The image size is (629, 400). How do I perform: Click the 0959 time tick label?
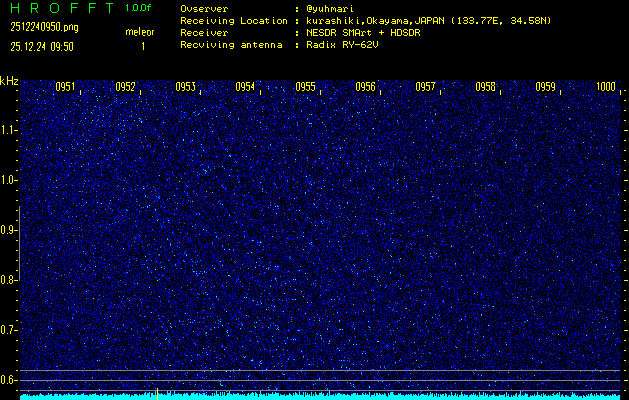(x=546, y=88)
